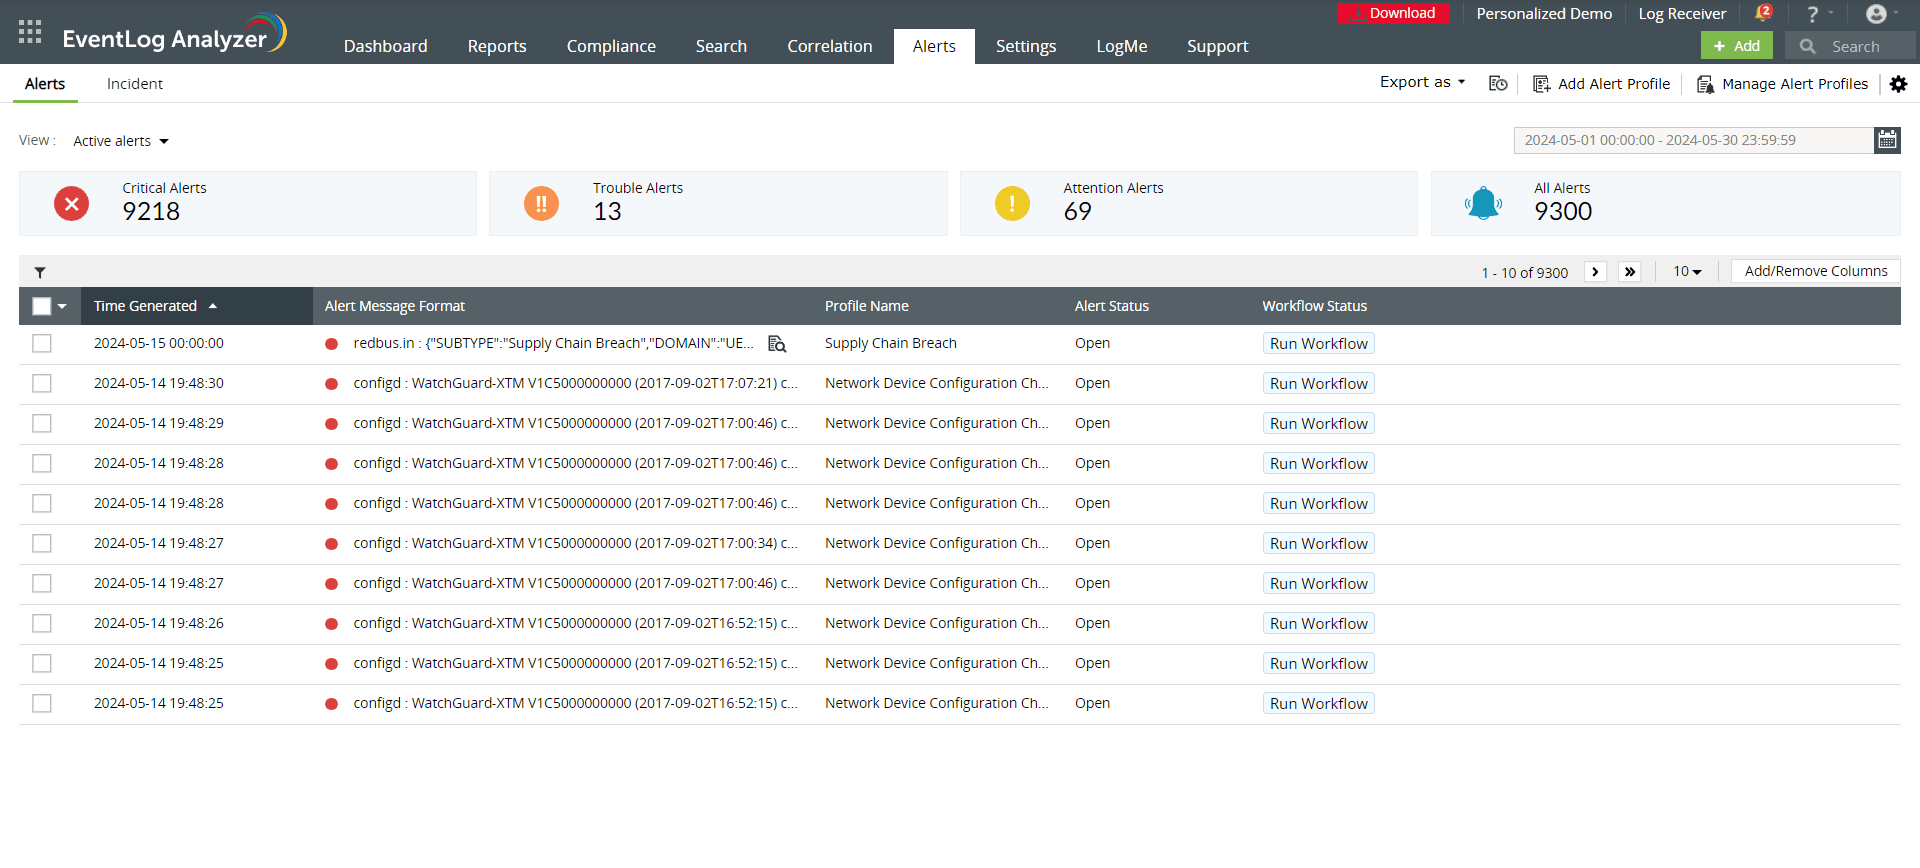The height and width of the screenshot is (868, 1920).
Task: Click the red Download button
Action: [1393, 13]
